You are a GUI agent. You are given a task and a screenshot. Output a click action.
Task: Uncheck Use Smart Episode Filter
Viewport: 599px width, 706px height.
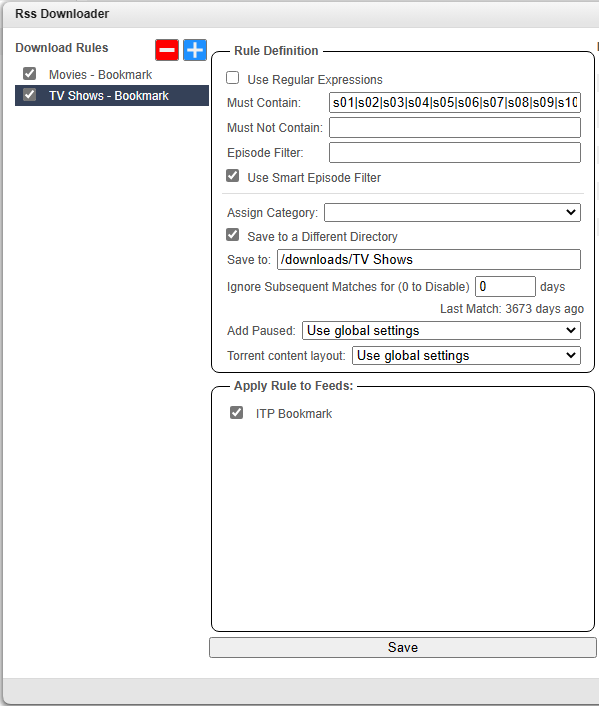[x=232, y=176]
